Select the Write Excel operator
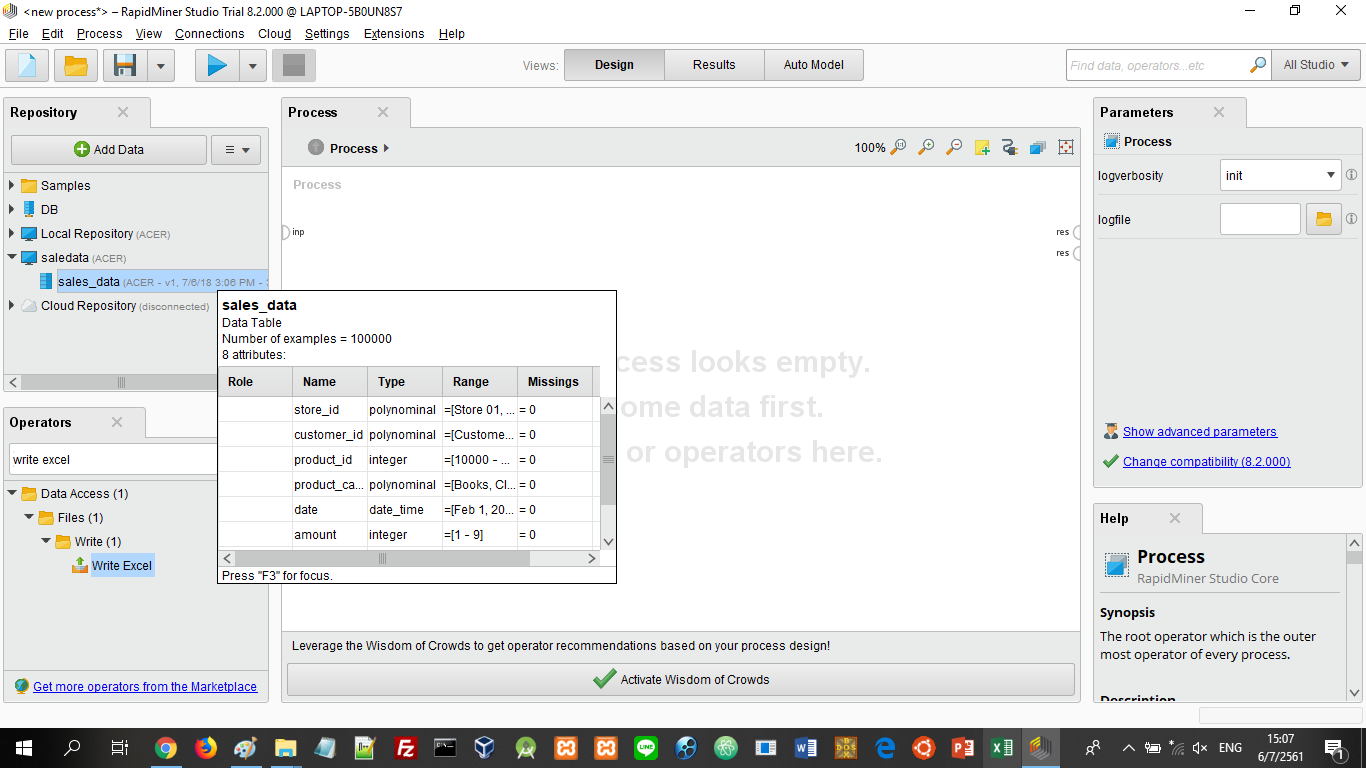The width and height of the screenshot is (1366, 768). pos(121,566)
